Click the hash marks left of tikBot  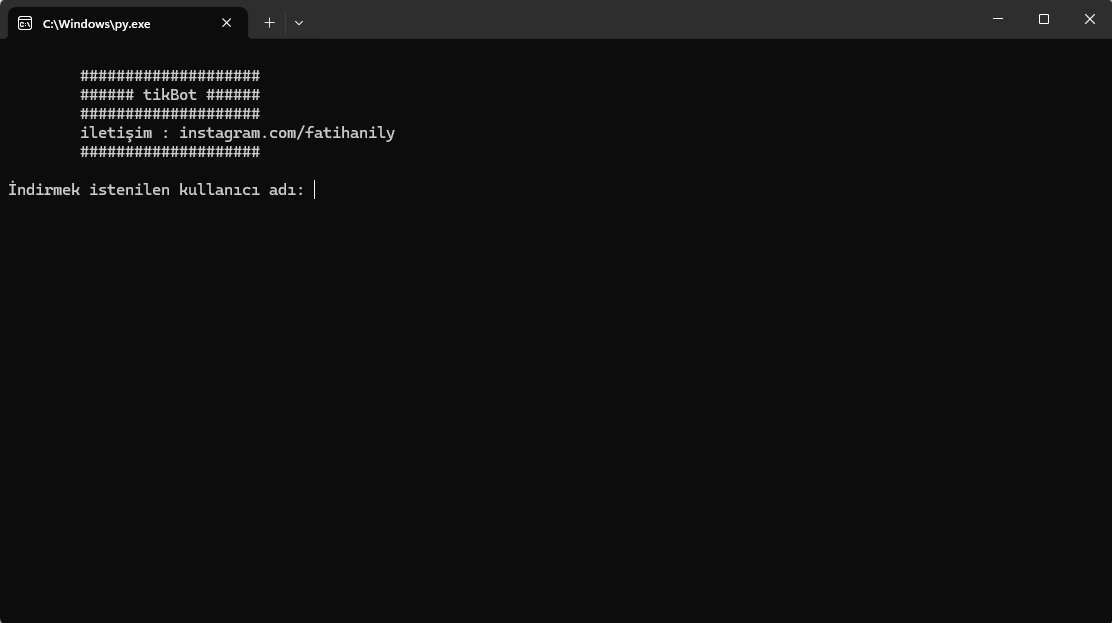pyautogui.click(x=107, y=95)
